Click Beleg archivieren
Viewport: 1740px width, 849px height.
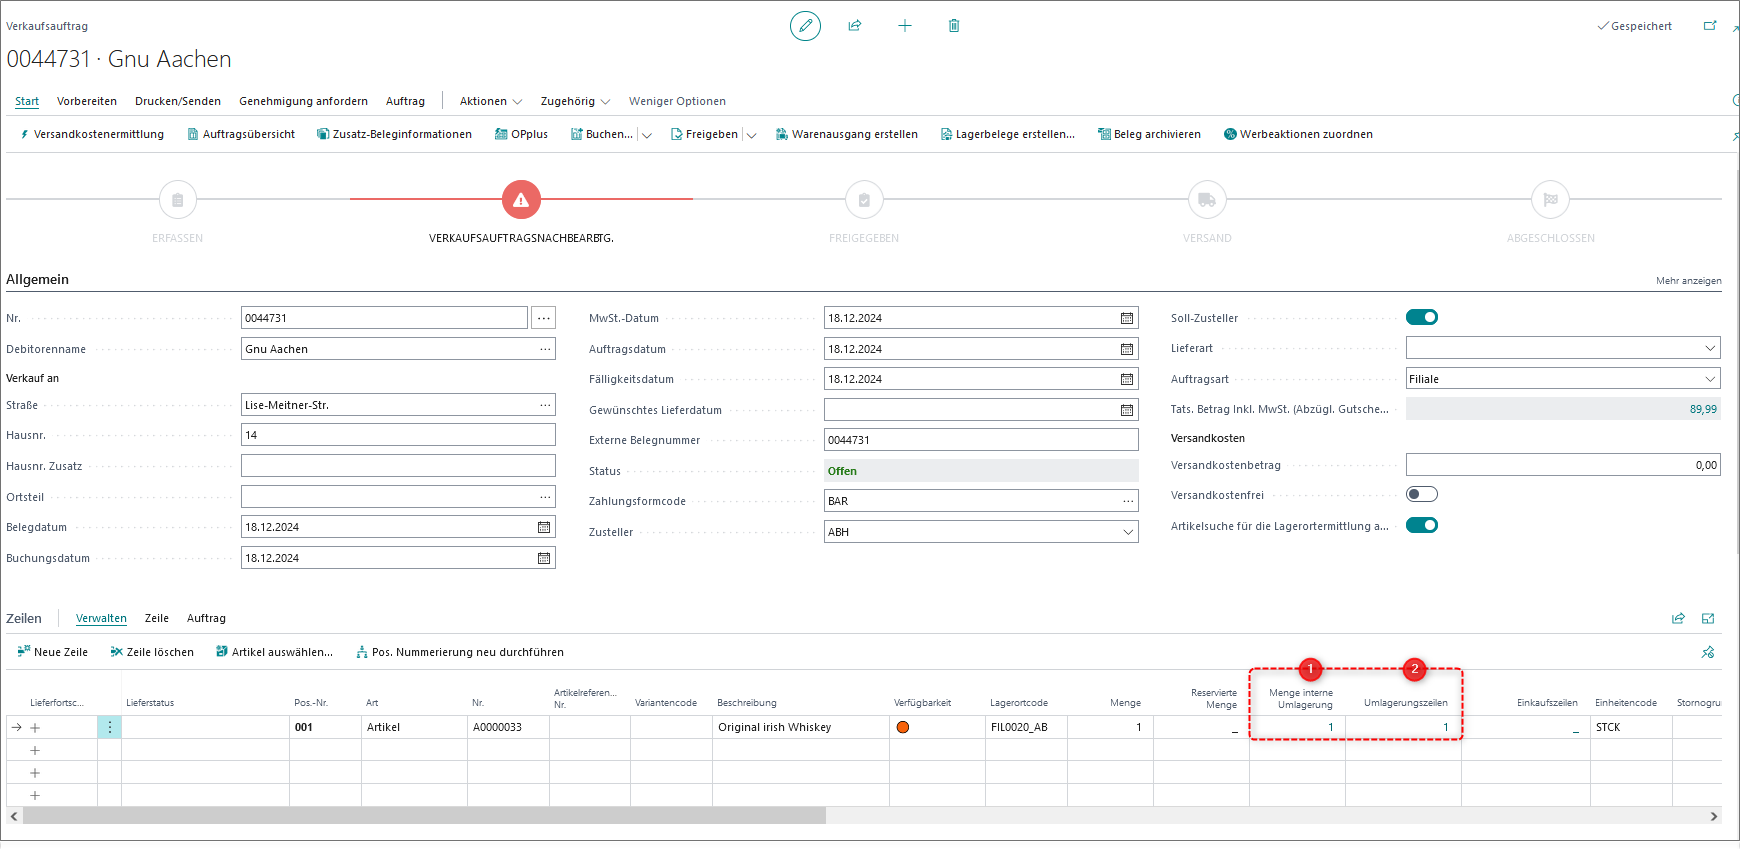coord(1149,134)
